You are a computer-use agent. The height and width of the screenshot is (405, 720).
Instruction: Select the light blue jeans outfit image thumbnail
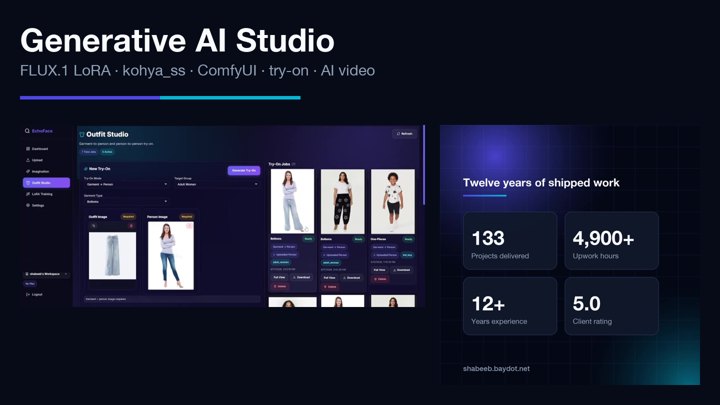pos(112,255)
